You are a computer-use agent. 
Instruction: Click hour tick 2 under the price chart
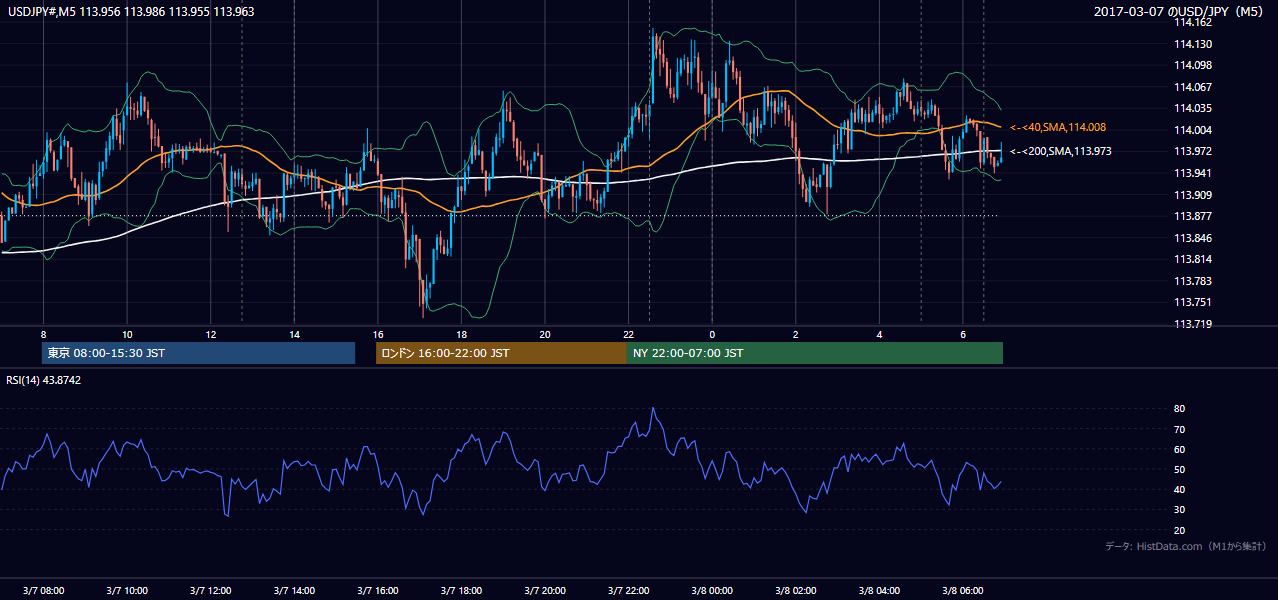(795, 334)
